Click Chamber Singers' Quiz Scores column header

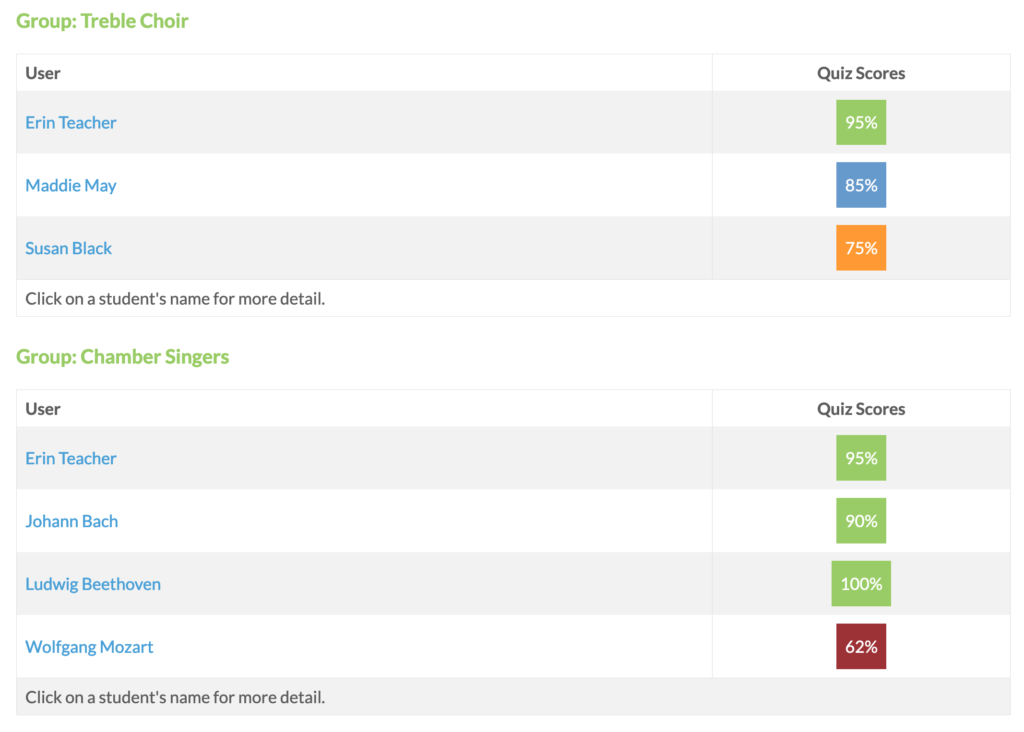click(861, 409)
